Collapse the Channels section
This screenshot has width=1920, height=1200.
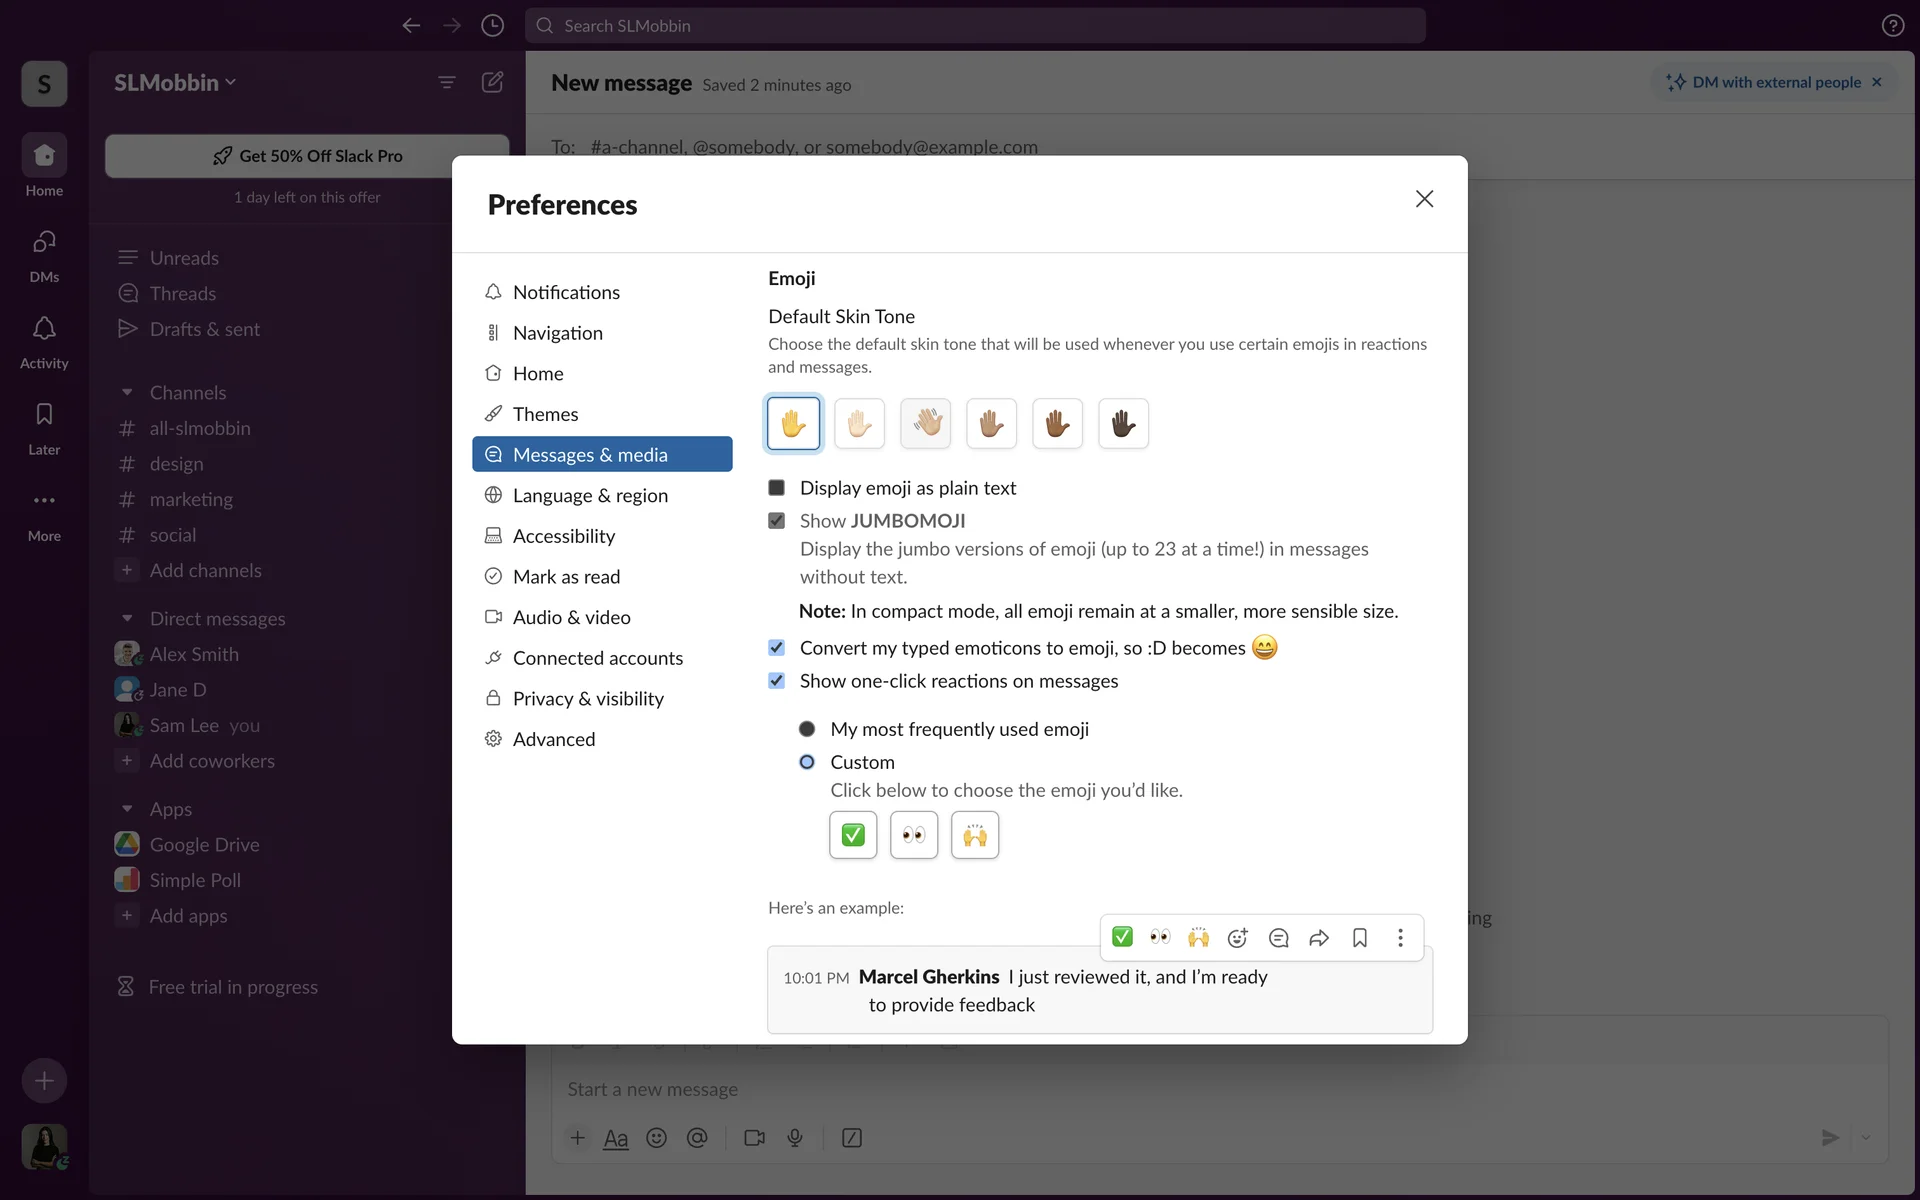pos(127,393)
